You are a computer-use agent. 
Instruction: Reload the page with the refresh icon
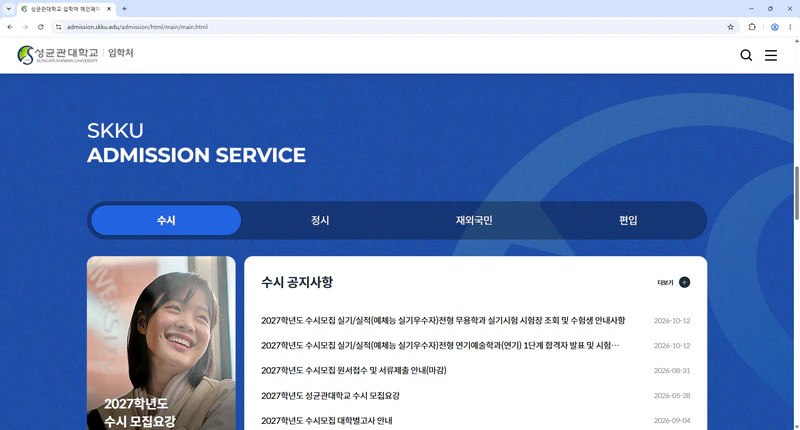[41, 27]
